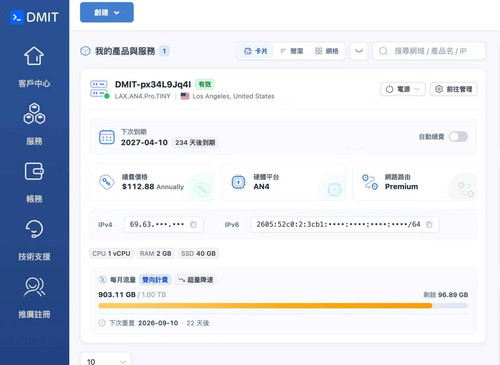Expand the chevron filter dropdown beside view tabs
This screenshot has width=500, height=365.
click(359, 51)
